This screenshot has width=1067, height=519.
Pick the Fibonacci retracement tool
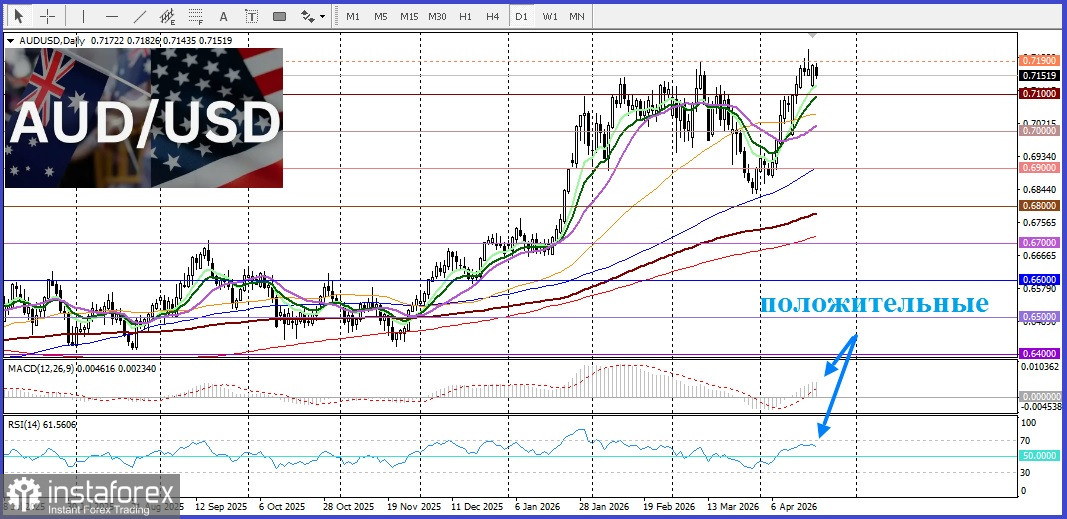tap(196, 16)
